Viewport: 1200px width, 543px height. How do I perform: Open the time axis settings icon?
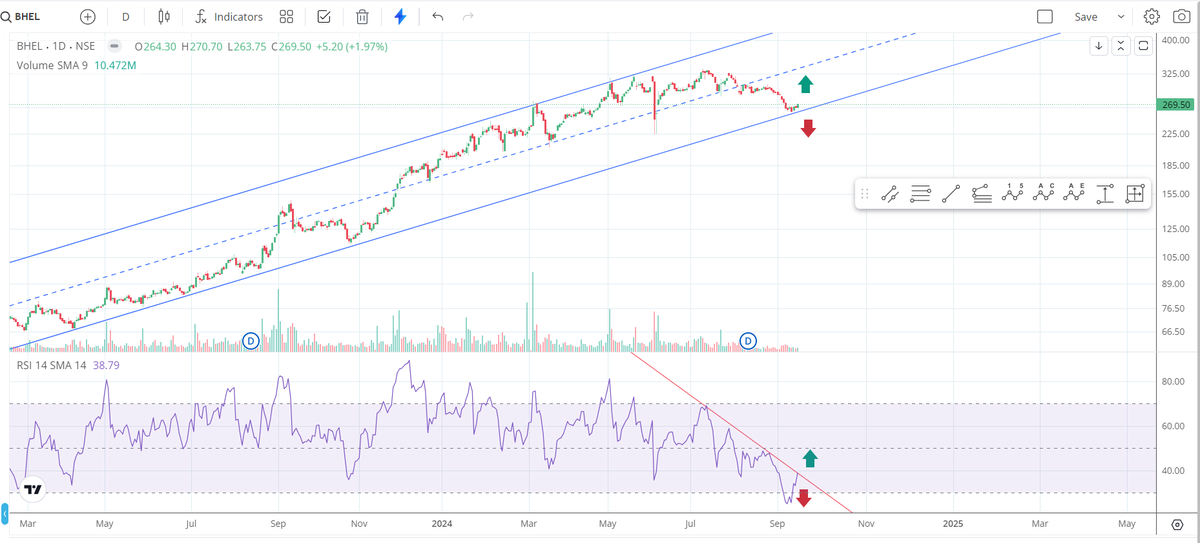tap(1176, 524)
